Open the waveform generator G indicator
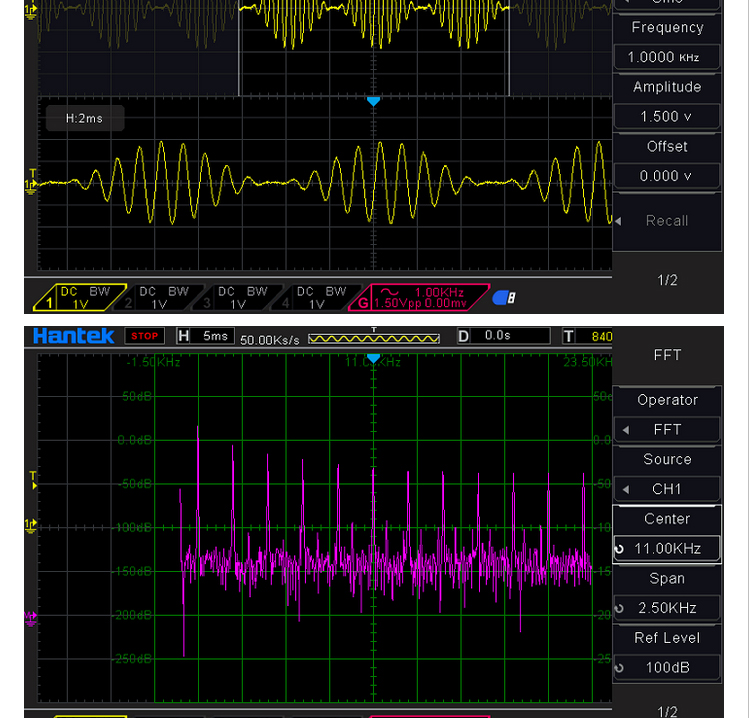The image size is (750, 718). tap(420, 297)
